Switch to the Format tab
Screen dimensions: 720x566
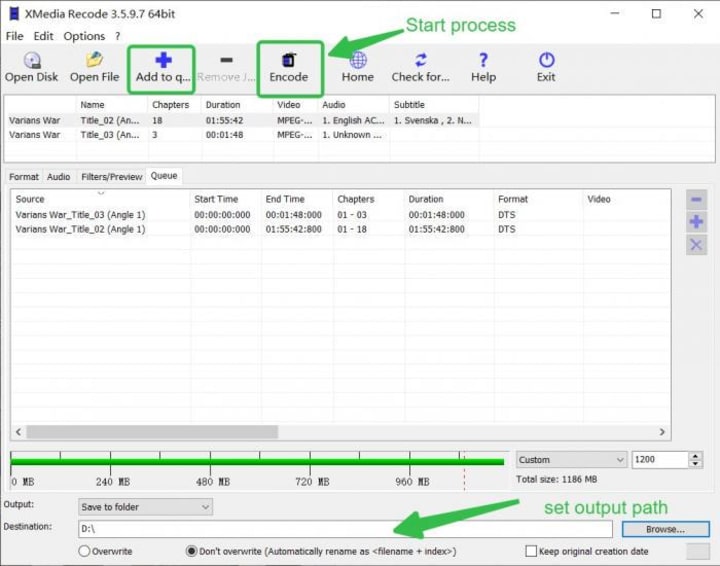23,177
